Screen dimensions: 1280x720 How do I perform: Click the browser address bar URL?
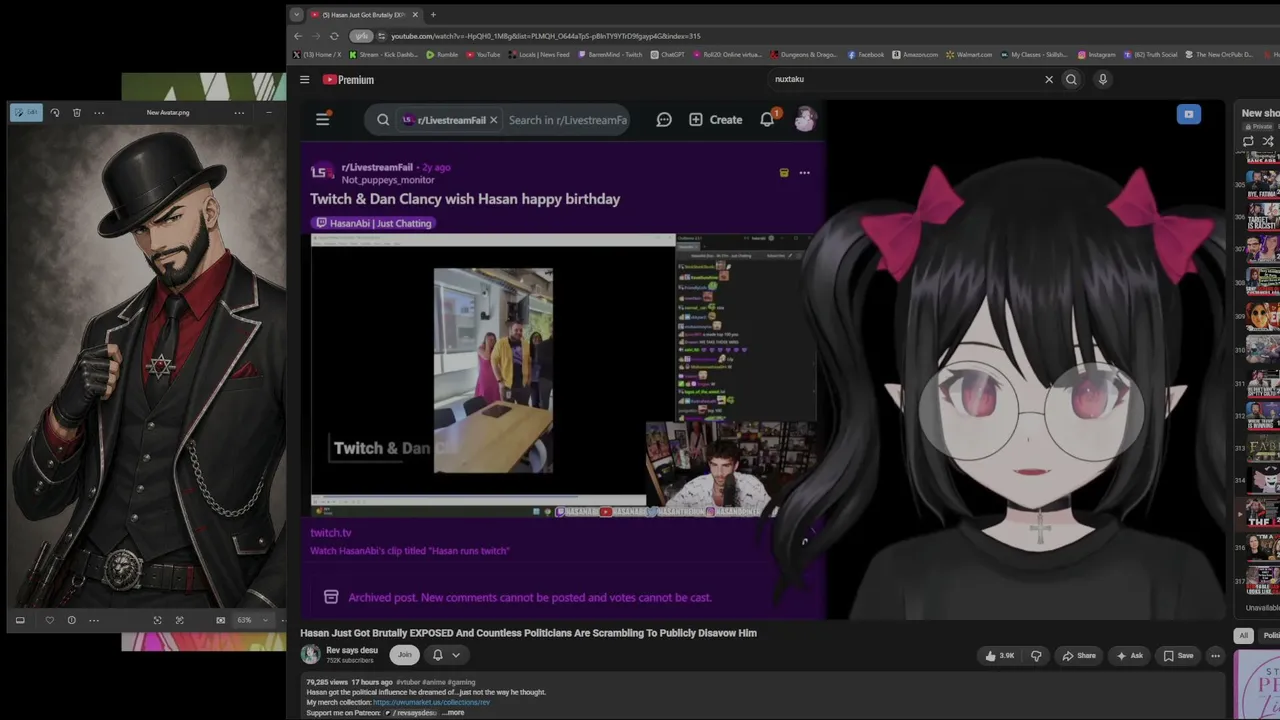[545, 36]
